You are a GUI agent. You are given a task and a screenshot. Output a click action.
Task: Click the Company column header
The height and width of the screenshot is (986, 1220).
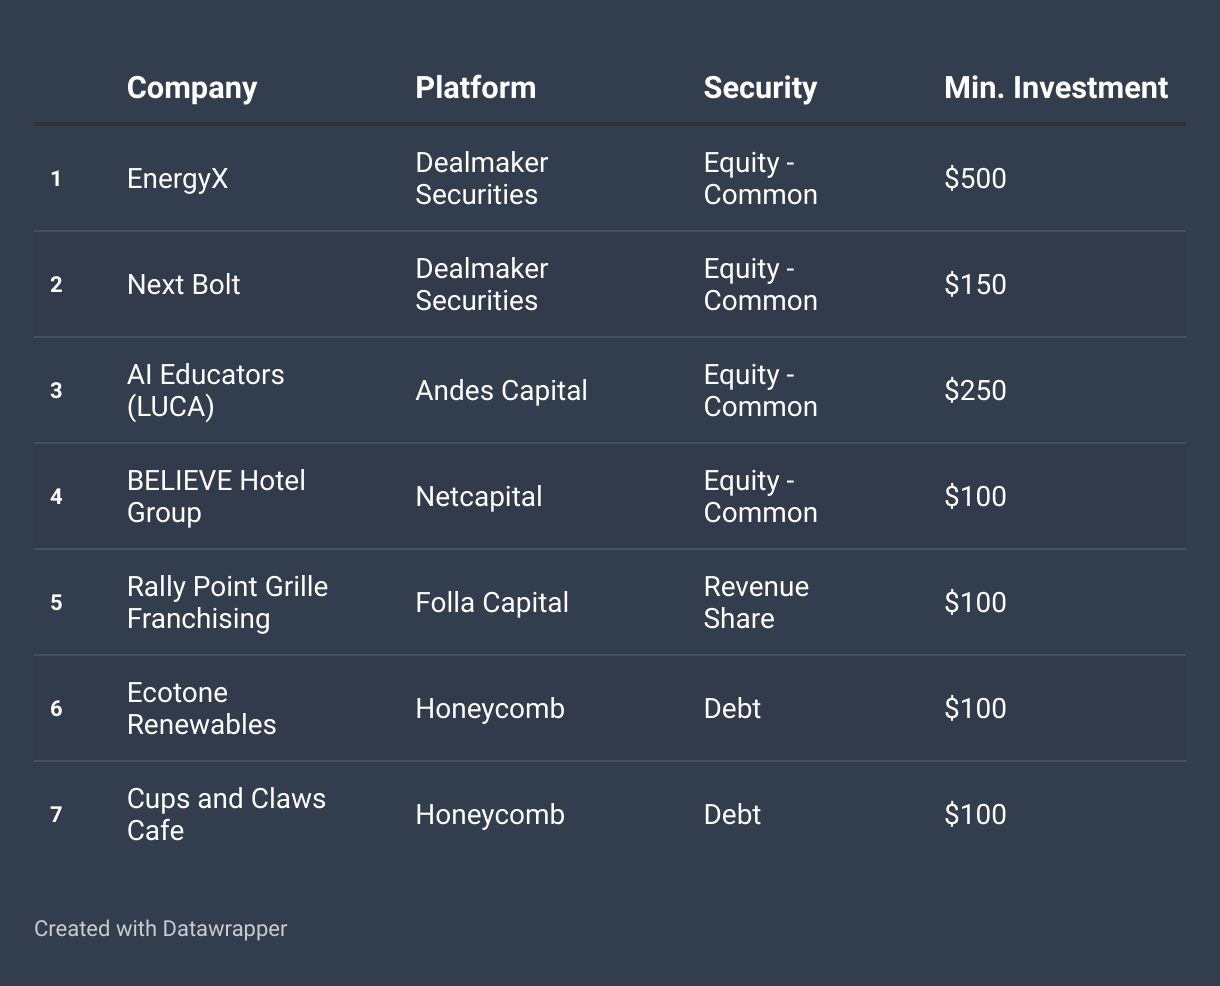192,88
